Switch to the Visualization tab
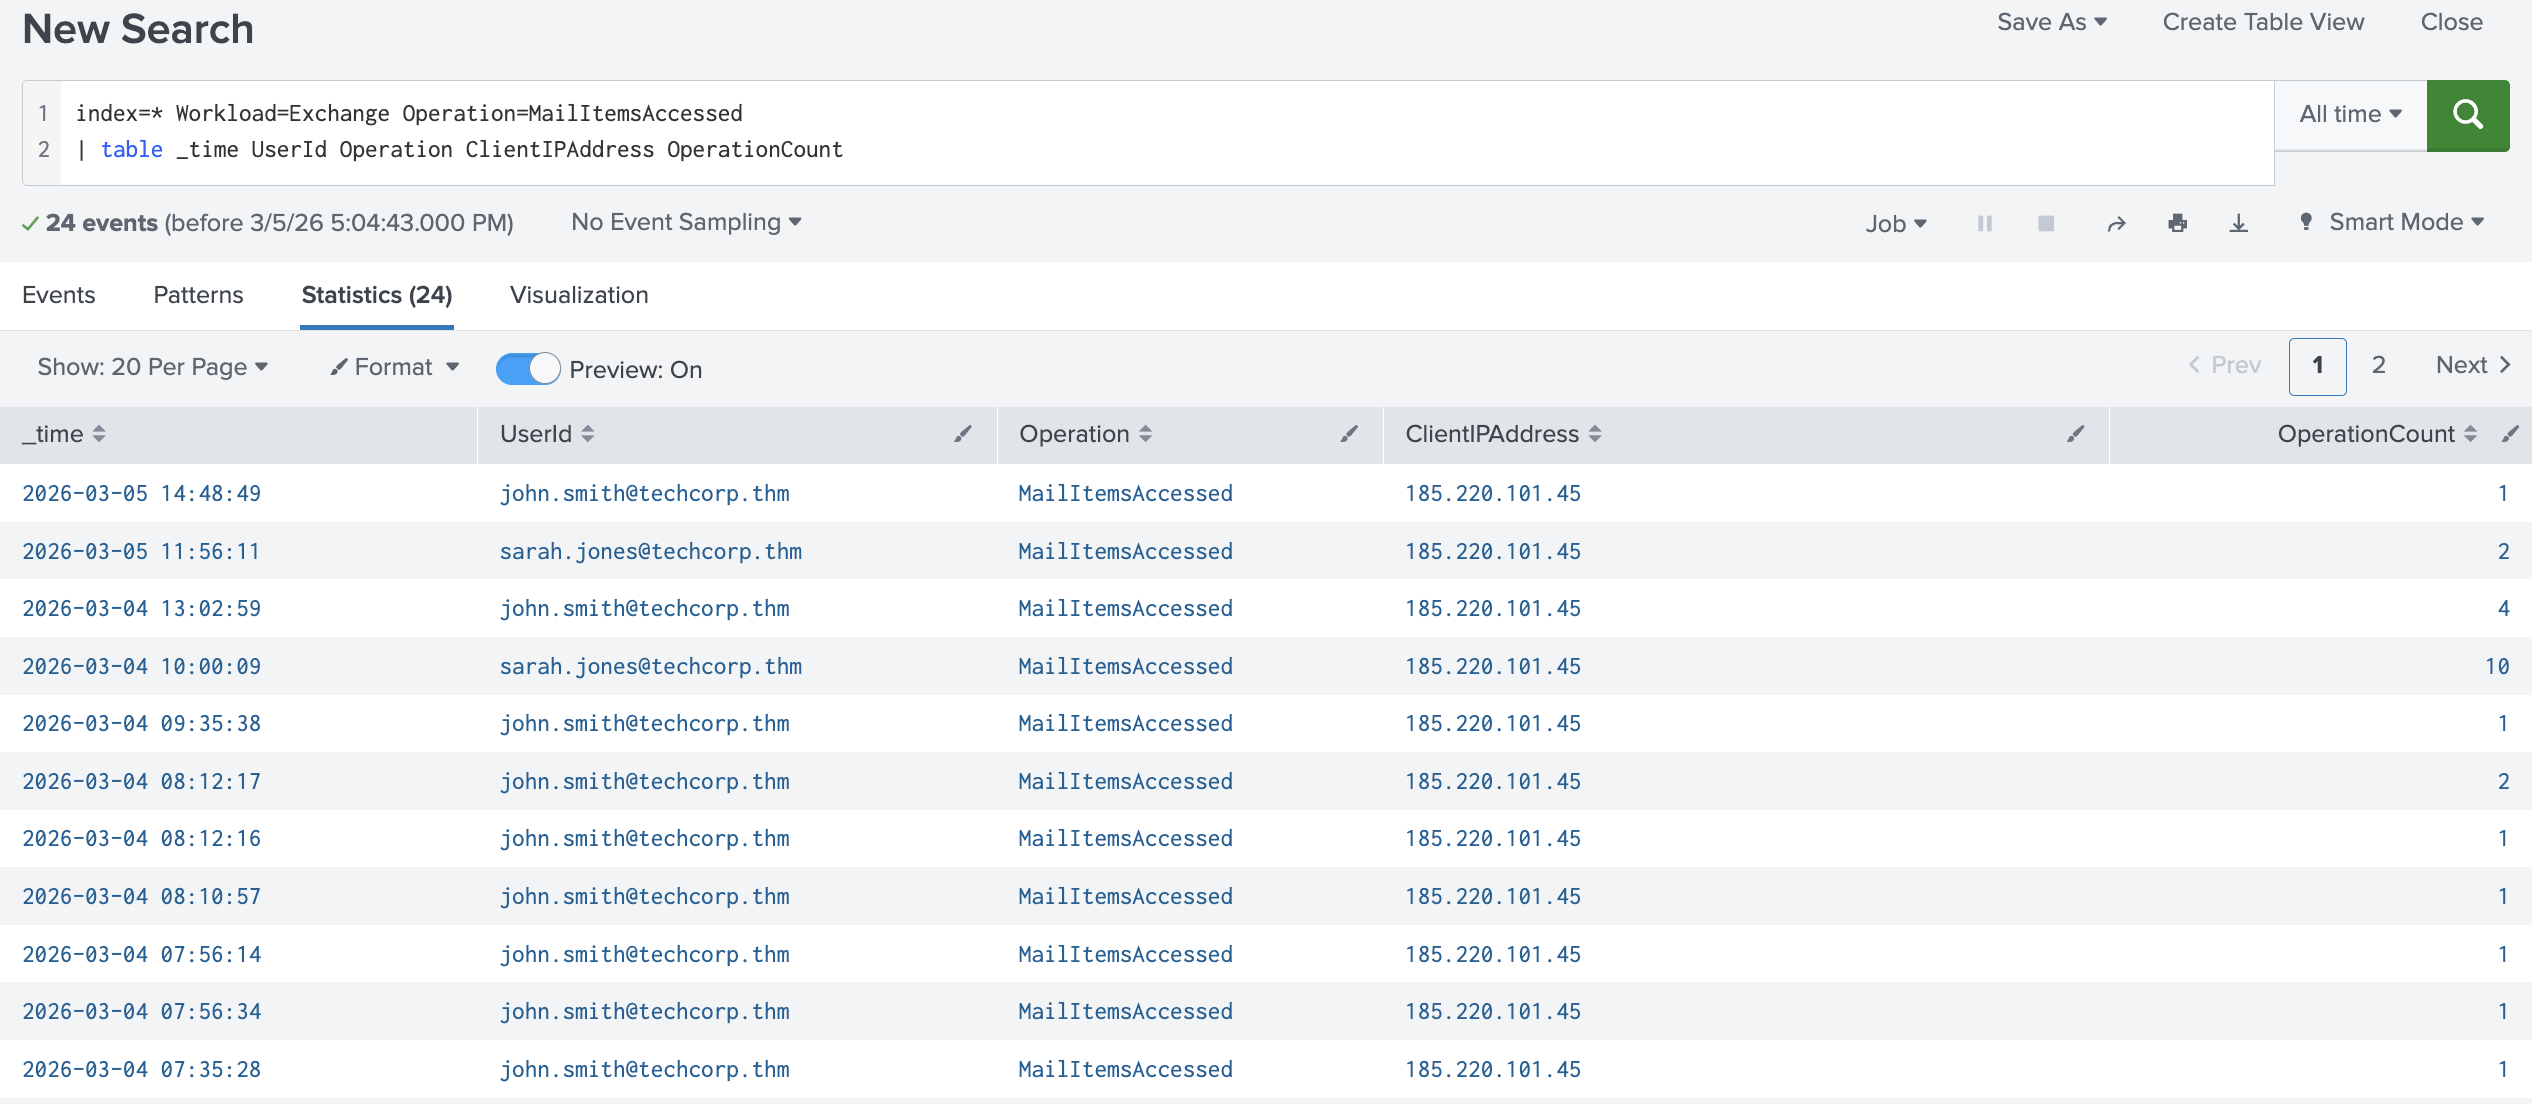The height and width of the screenshot is (1104, 2532). [x=578, y=295]
